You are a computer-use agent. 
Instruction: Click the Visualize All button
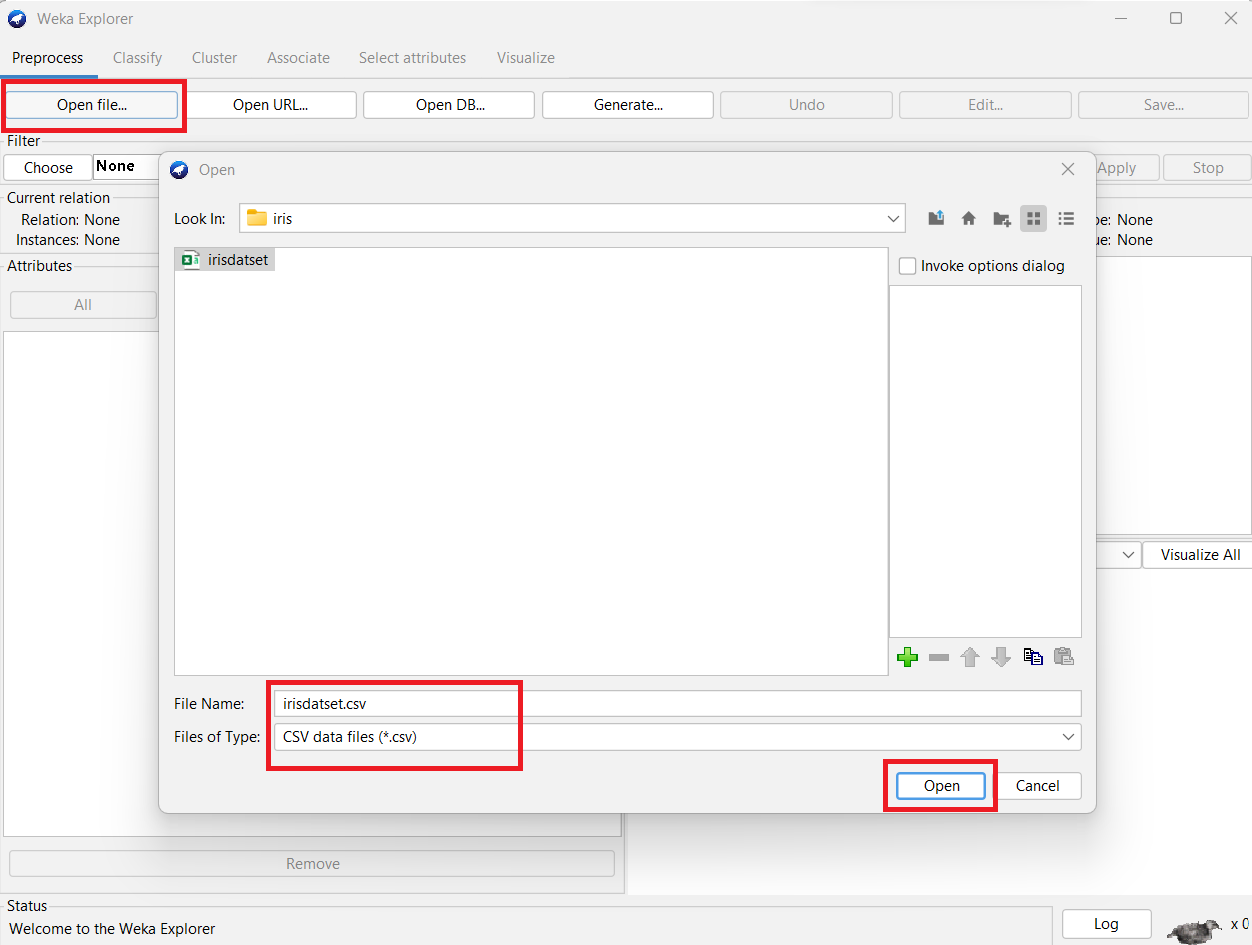[1197, 555]
